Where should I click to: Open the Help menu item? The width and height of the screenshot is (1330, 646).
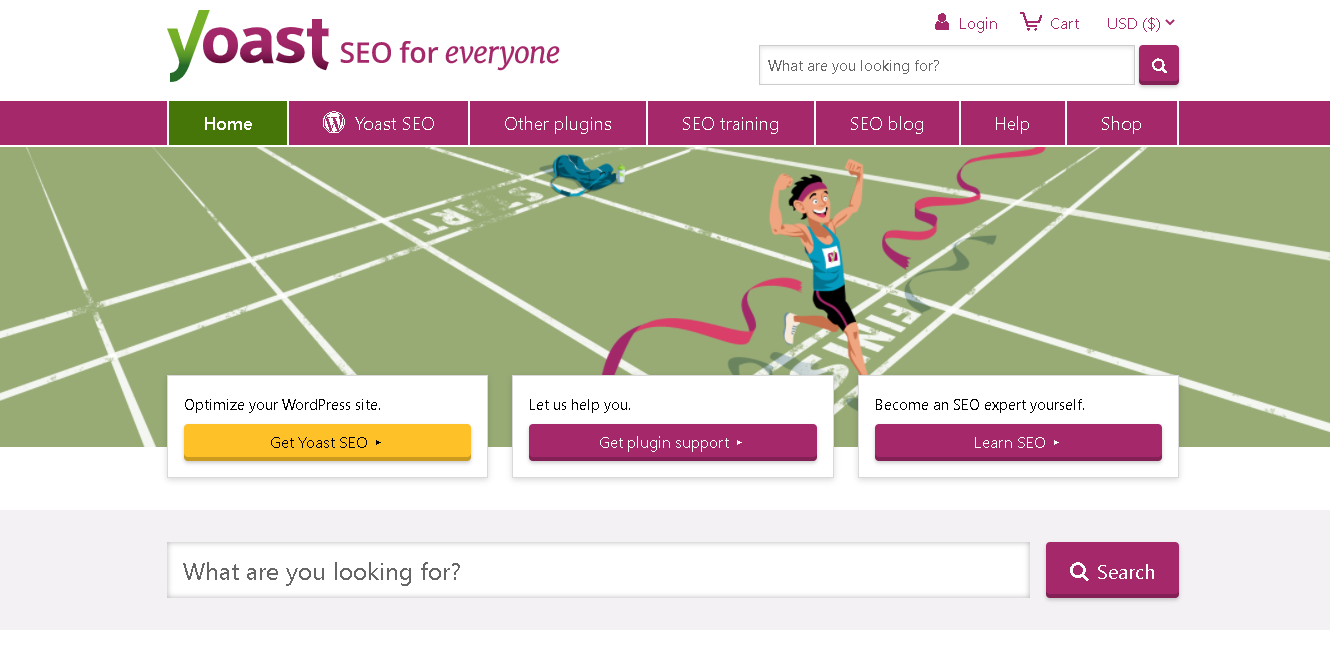point(1012,123)
